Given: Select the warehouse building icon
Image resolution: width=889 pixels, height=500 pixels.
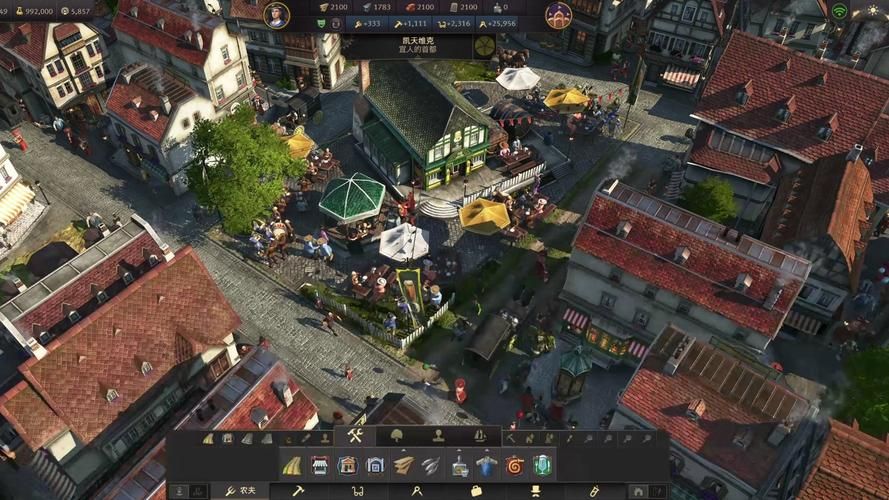Looking at the screenshot, I should click(375, 466).
